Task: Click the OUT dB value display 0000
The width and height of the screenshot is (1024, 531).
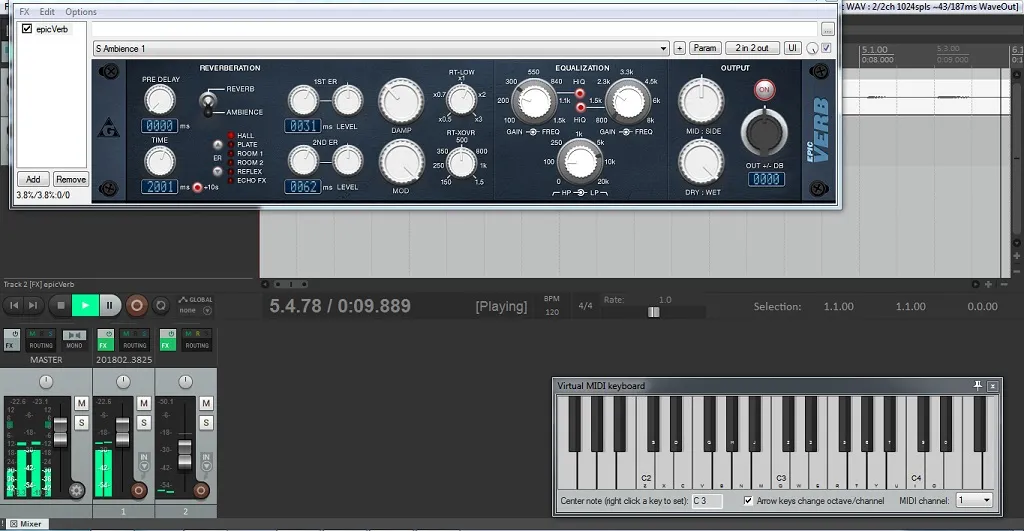Action: click(765, 179)
